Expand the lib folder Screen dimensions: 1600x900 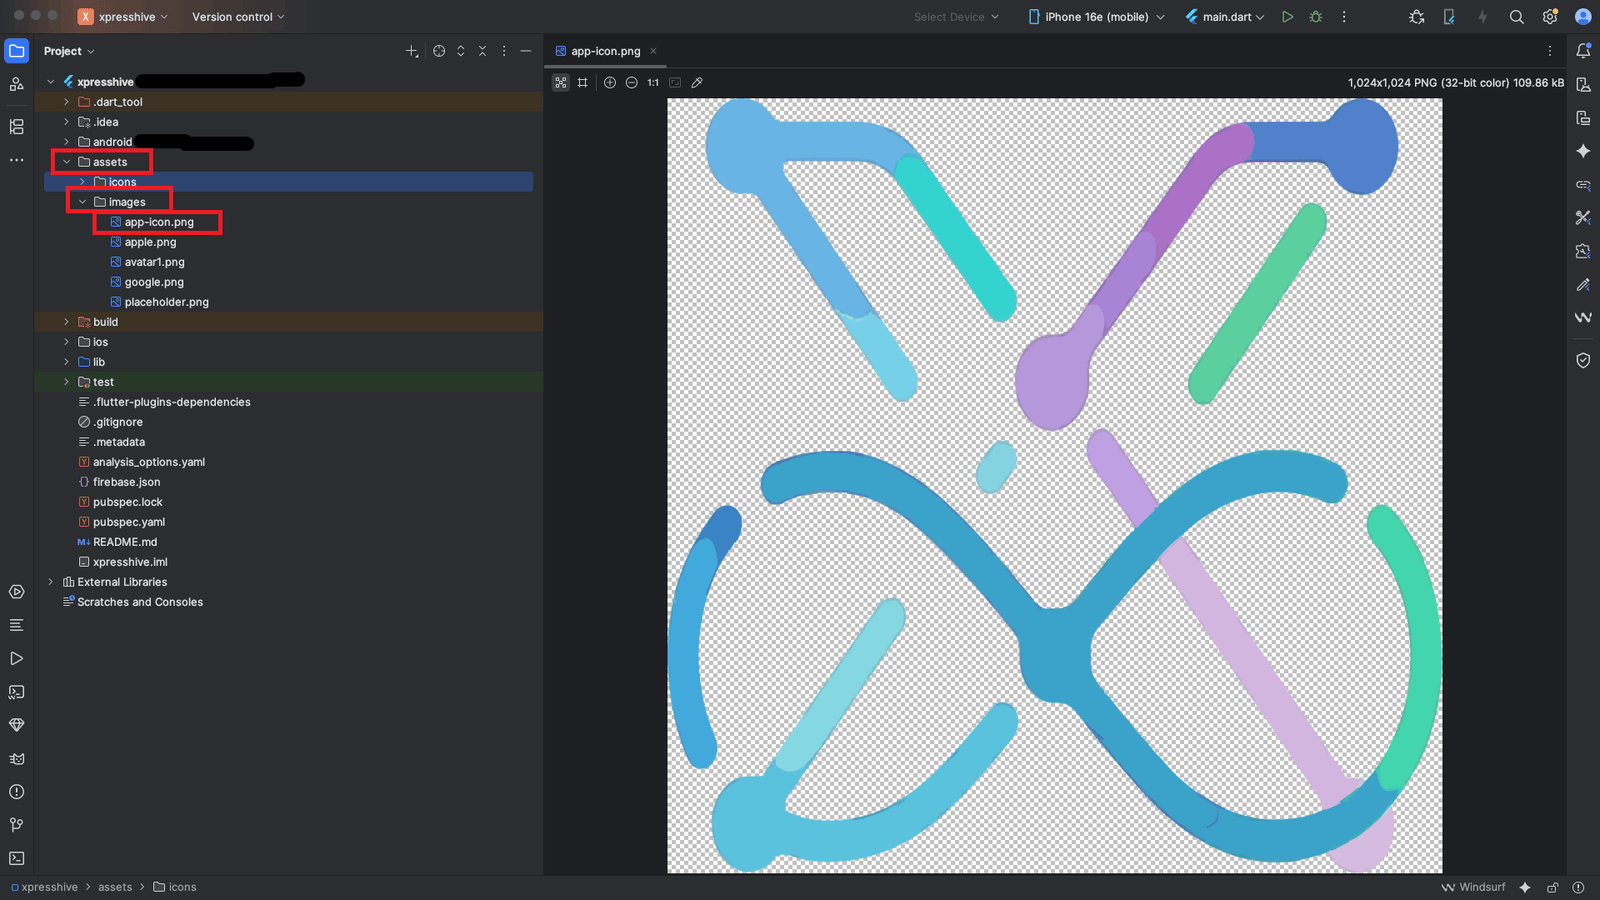point(67,362)
